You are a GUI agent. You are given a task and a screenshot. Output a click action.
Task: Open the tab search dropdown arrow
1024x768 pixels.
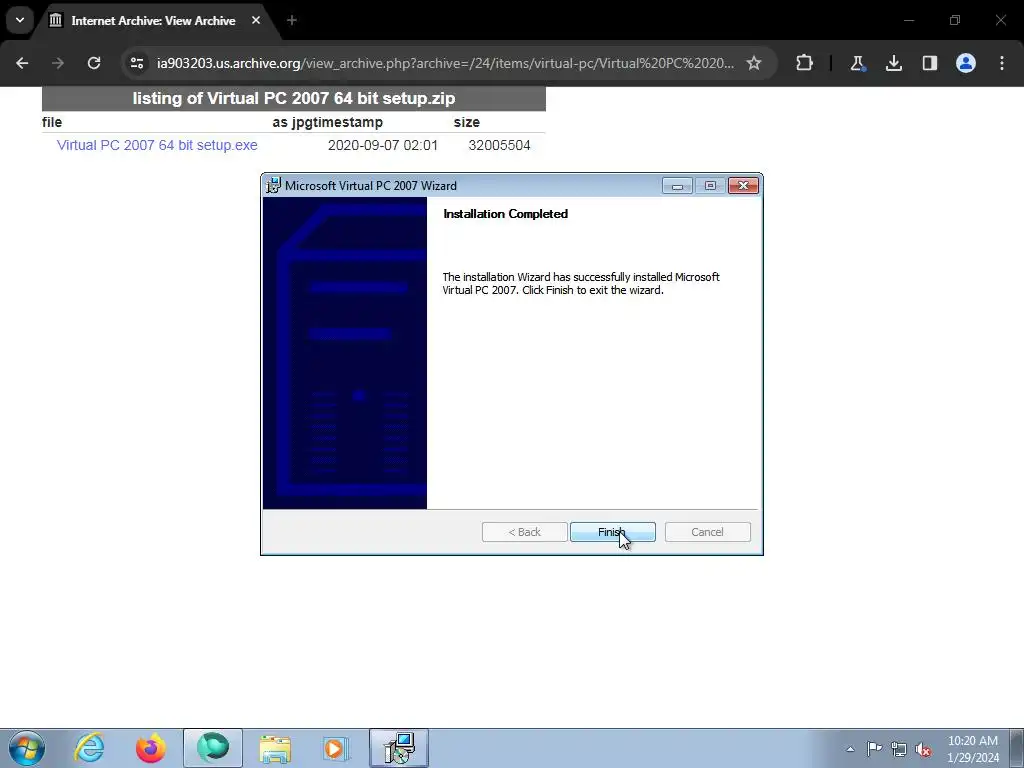[20, 20]
